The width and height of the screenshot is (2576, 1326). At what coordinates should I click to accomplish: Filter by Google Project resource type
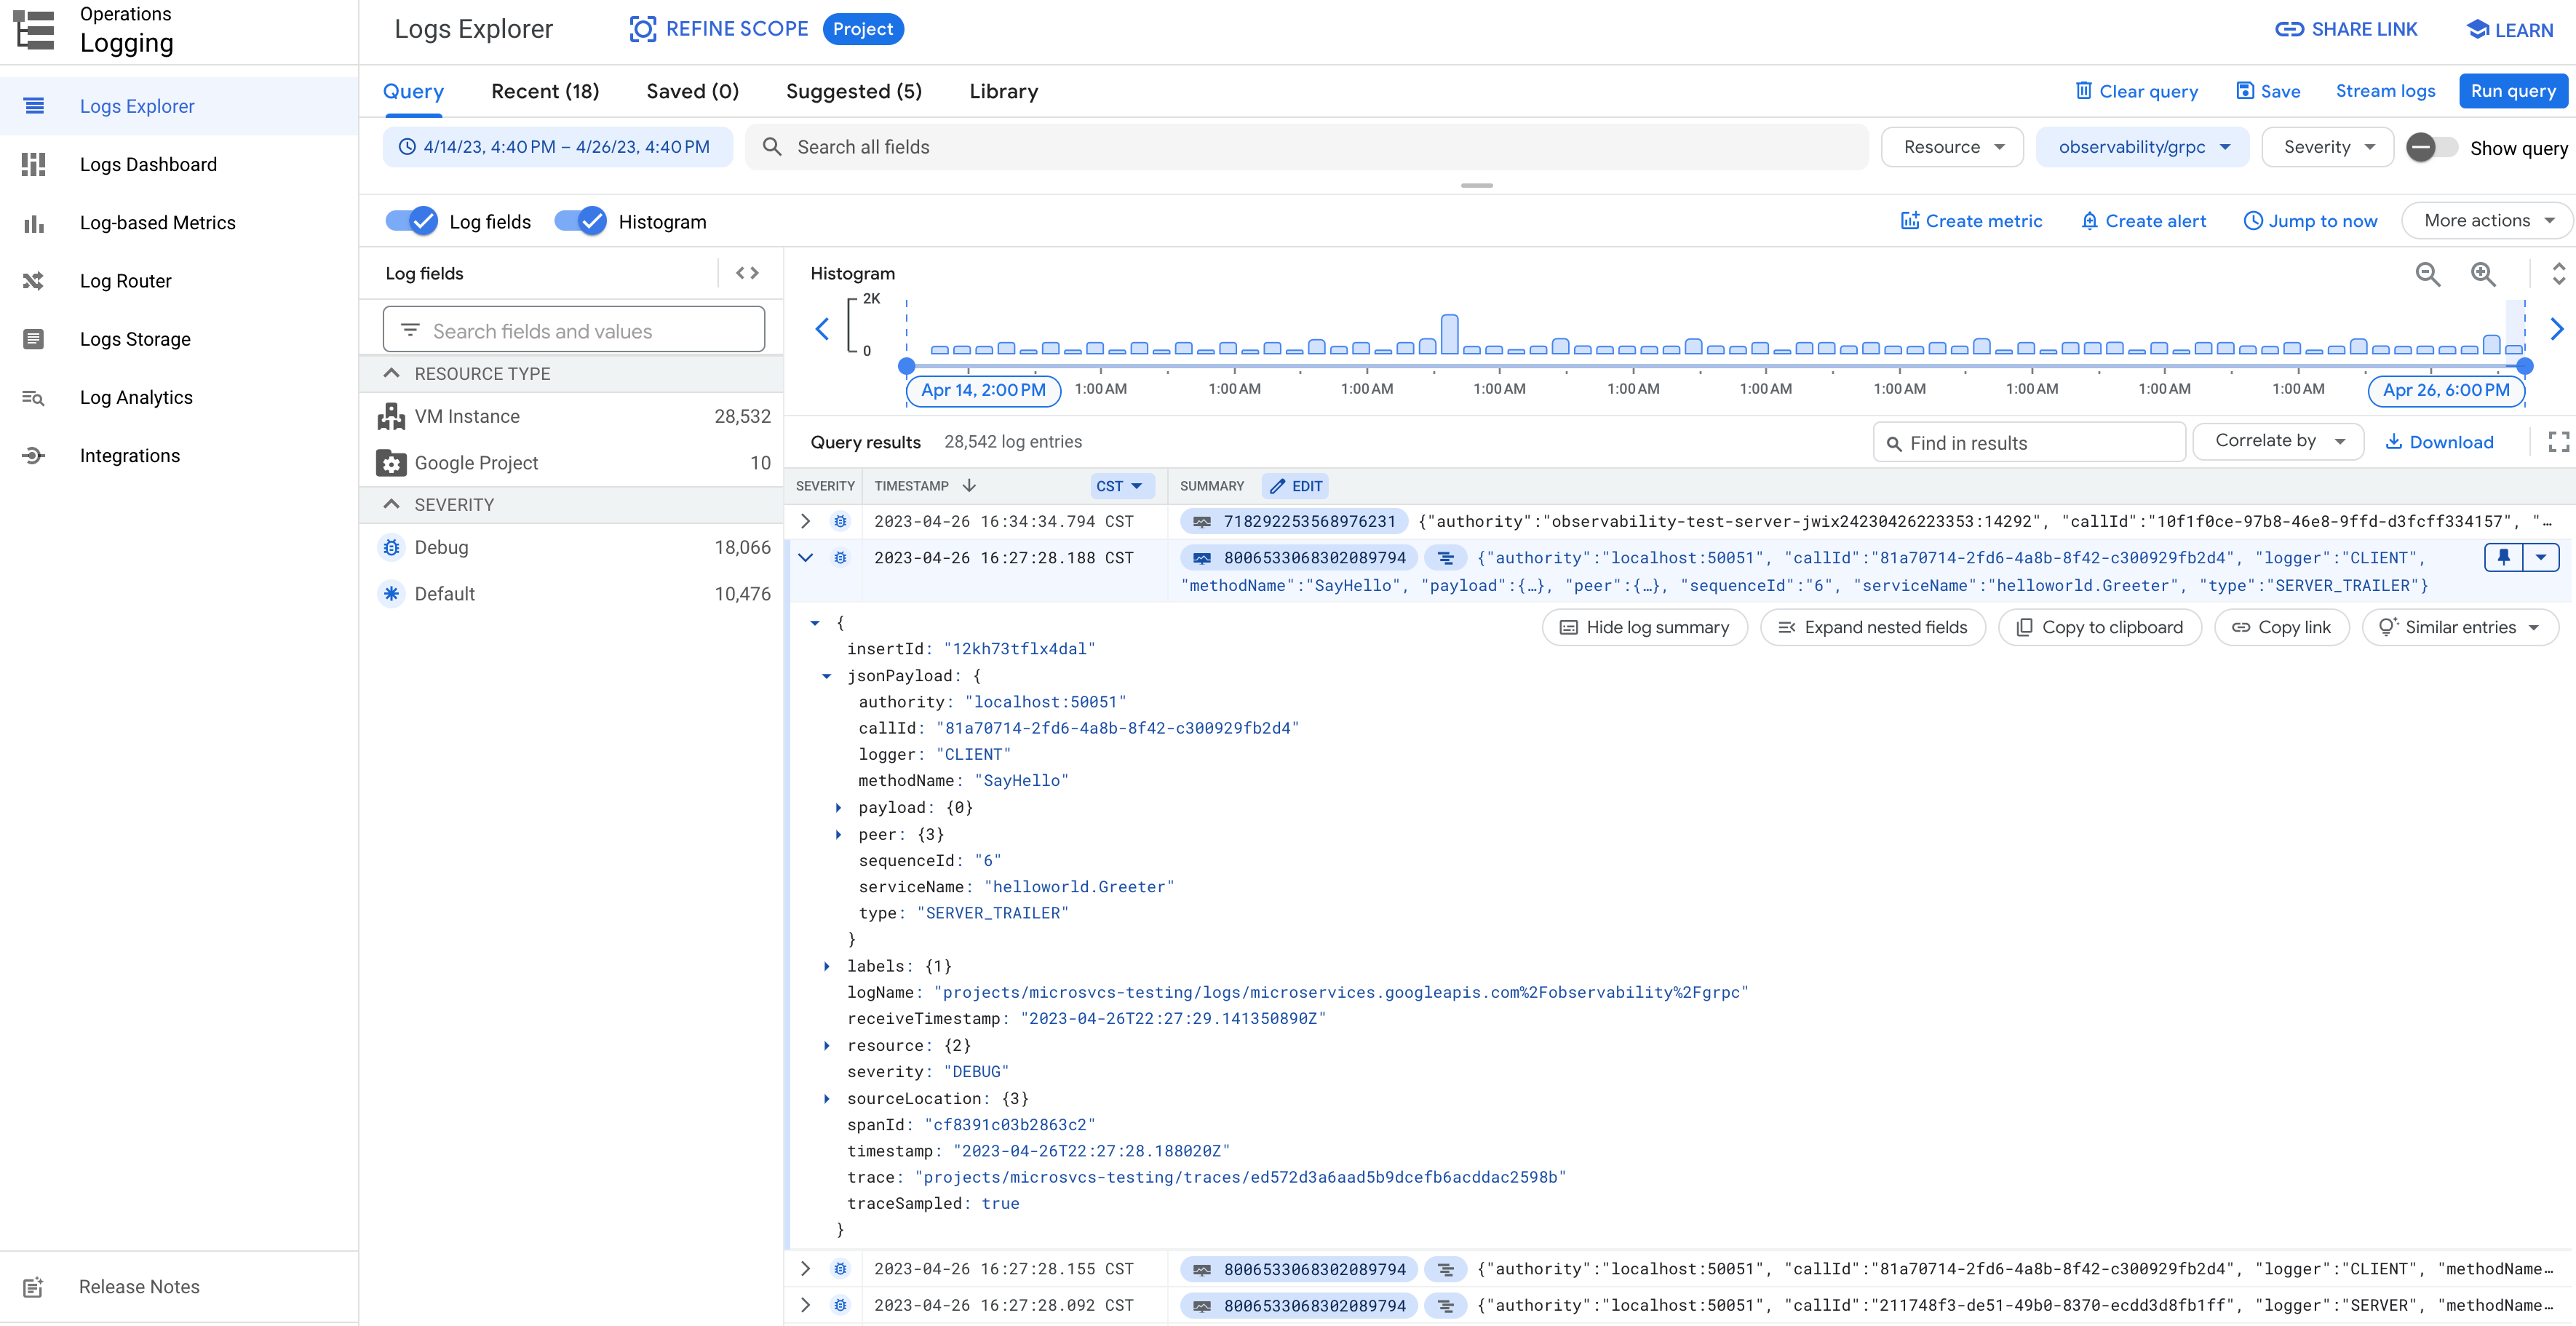coord(572,463)
